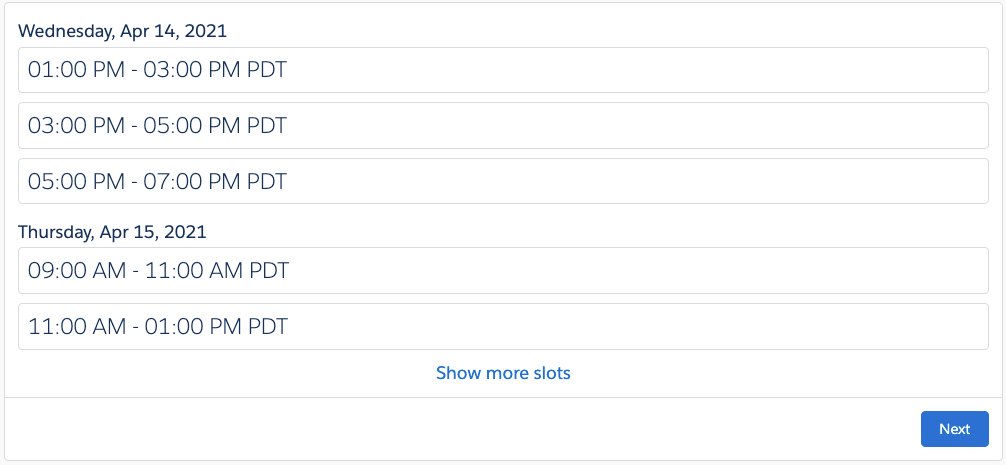
Task: Pick the 05:00 PM - 07:00 PM slot
Action: [x=503, y=182]
